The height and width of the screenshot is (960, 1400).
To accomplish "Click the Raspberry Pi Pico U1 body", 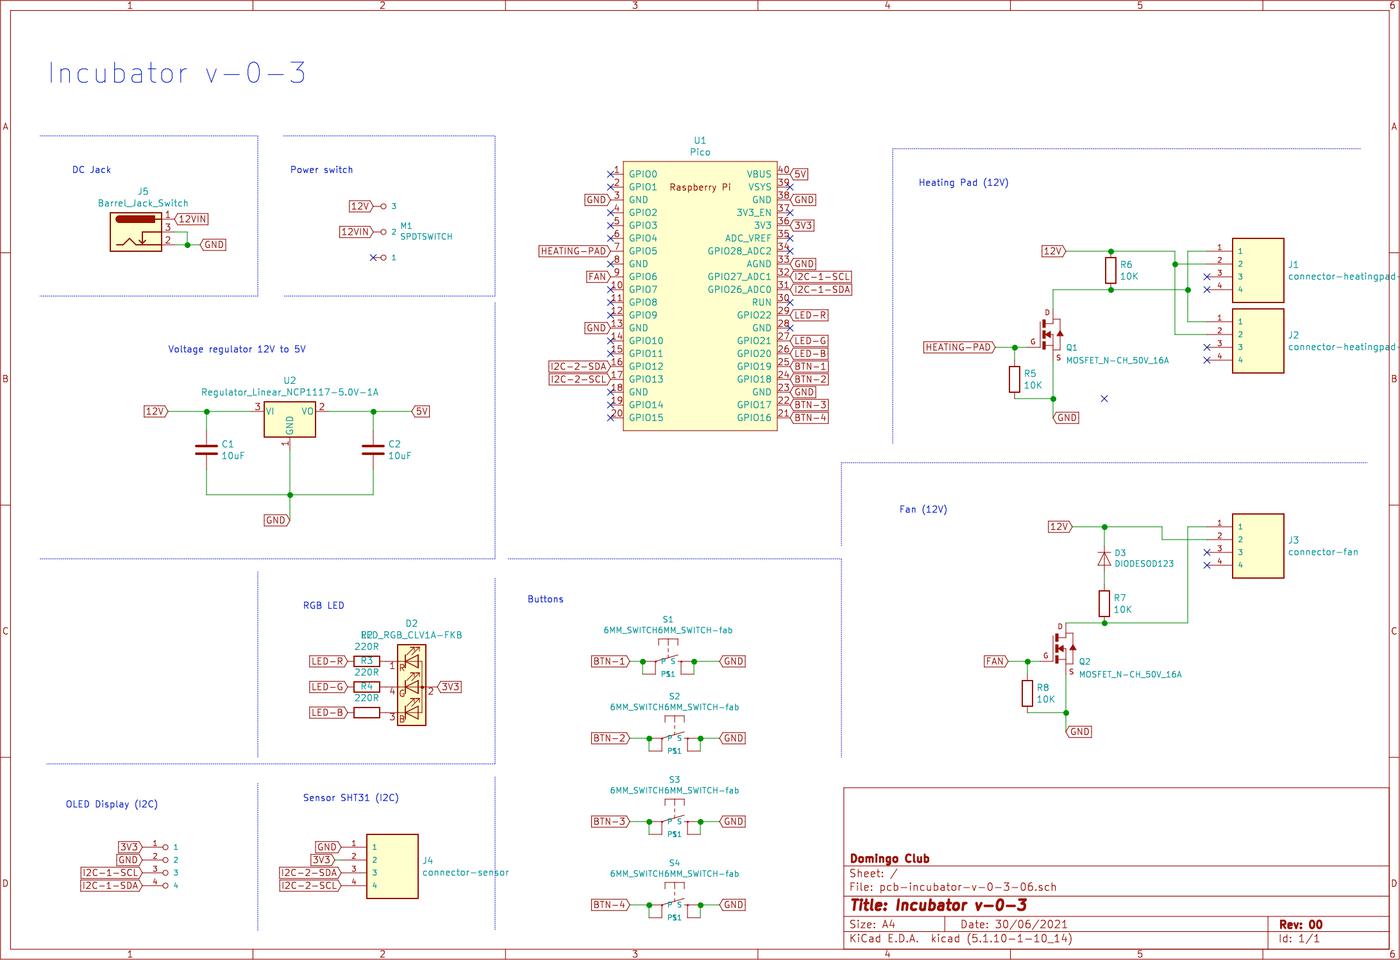I will (700, 300).
